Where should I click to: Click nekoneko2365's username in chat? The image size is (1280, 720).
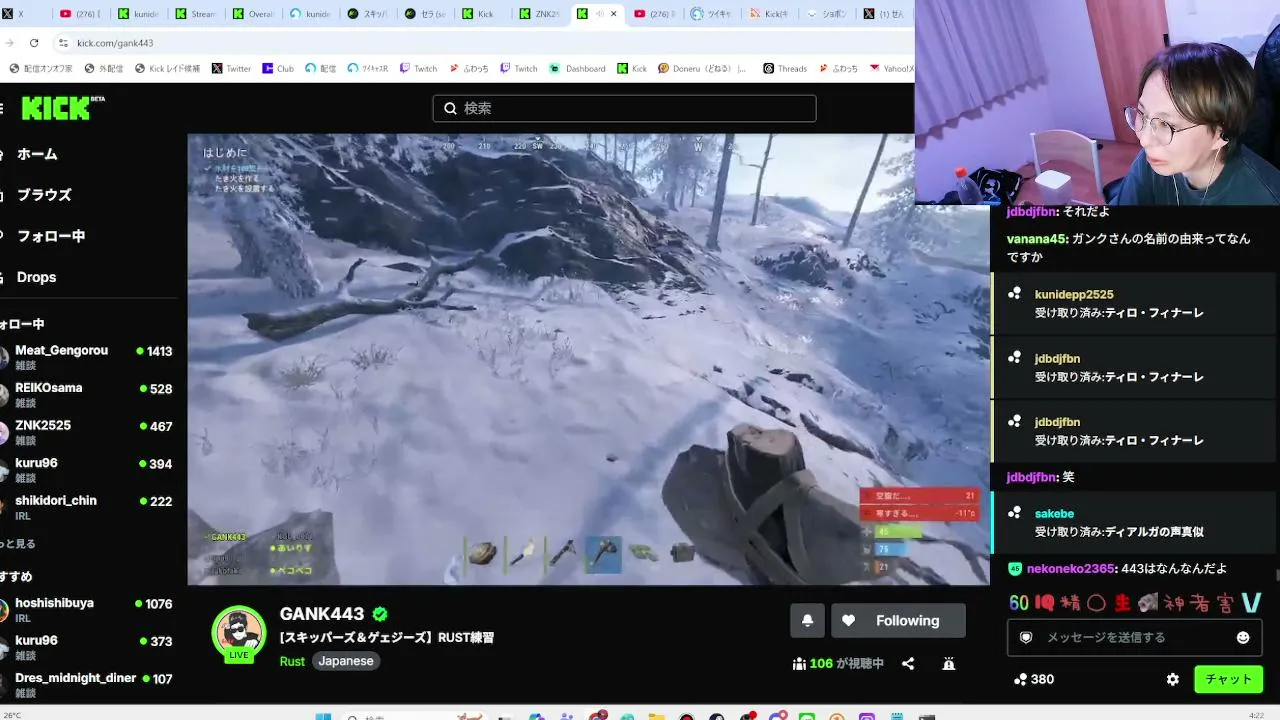point(1070,569)
